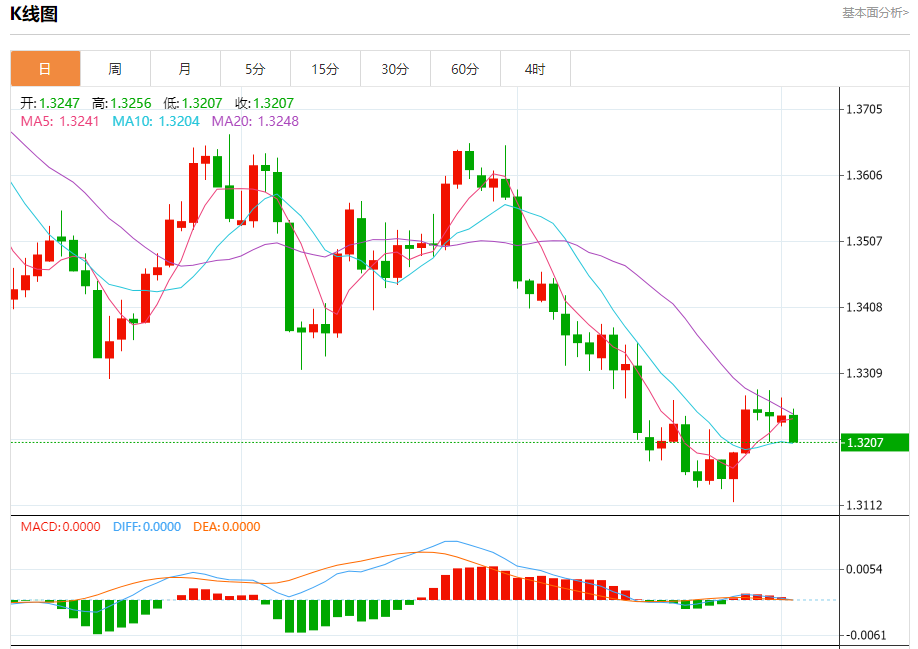This screenshot has height=649, width=918.
Task: Click the 1.3705 price axis label
Action: (864, 109)
